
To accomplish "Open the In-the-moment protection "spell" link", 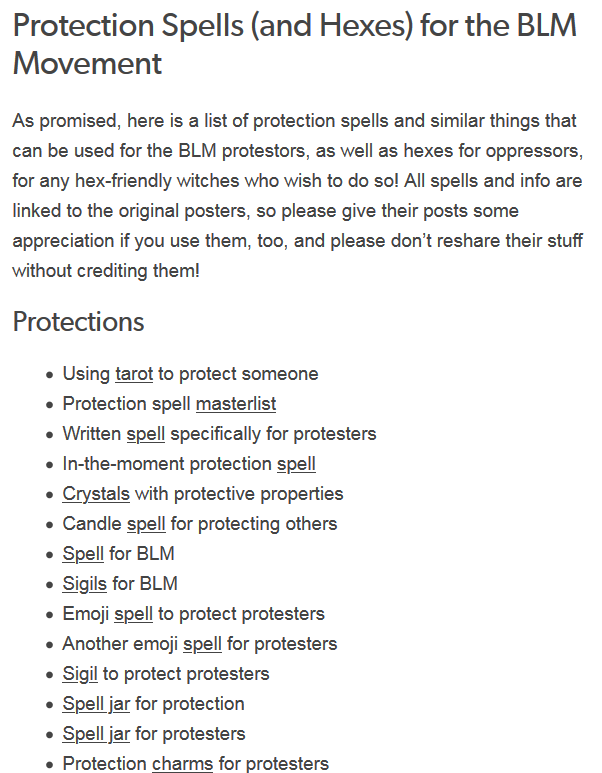I will coord(296,464).
